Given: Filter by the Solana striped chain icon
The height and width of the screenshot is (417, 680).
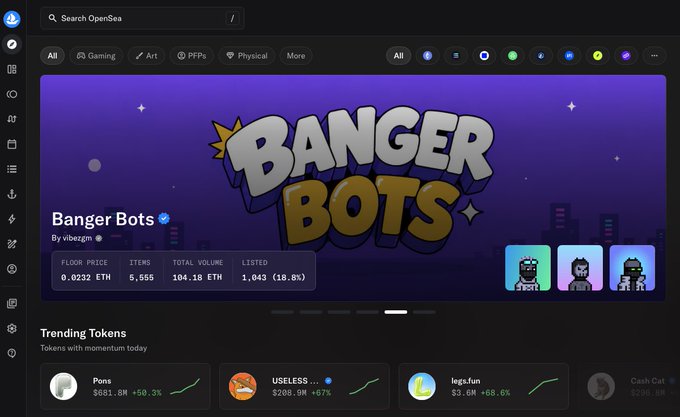Looking at the screenshot, I should (456, 55).
